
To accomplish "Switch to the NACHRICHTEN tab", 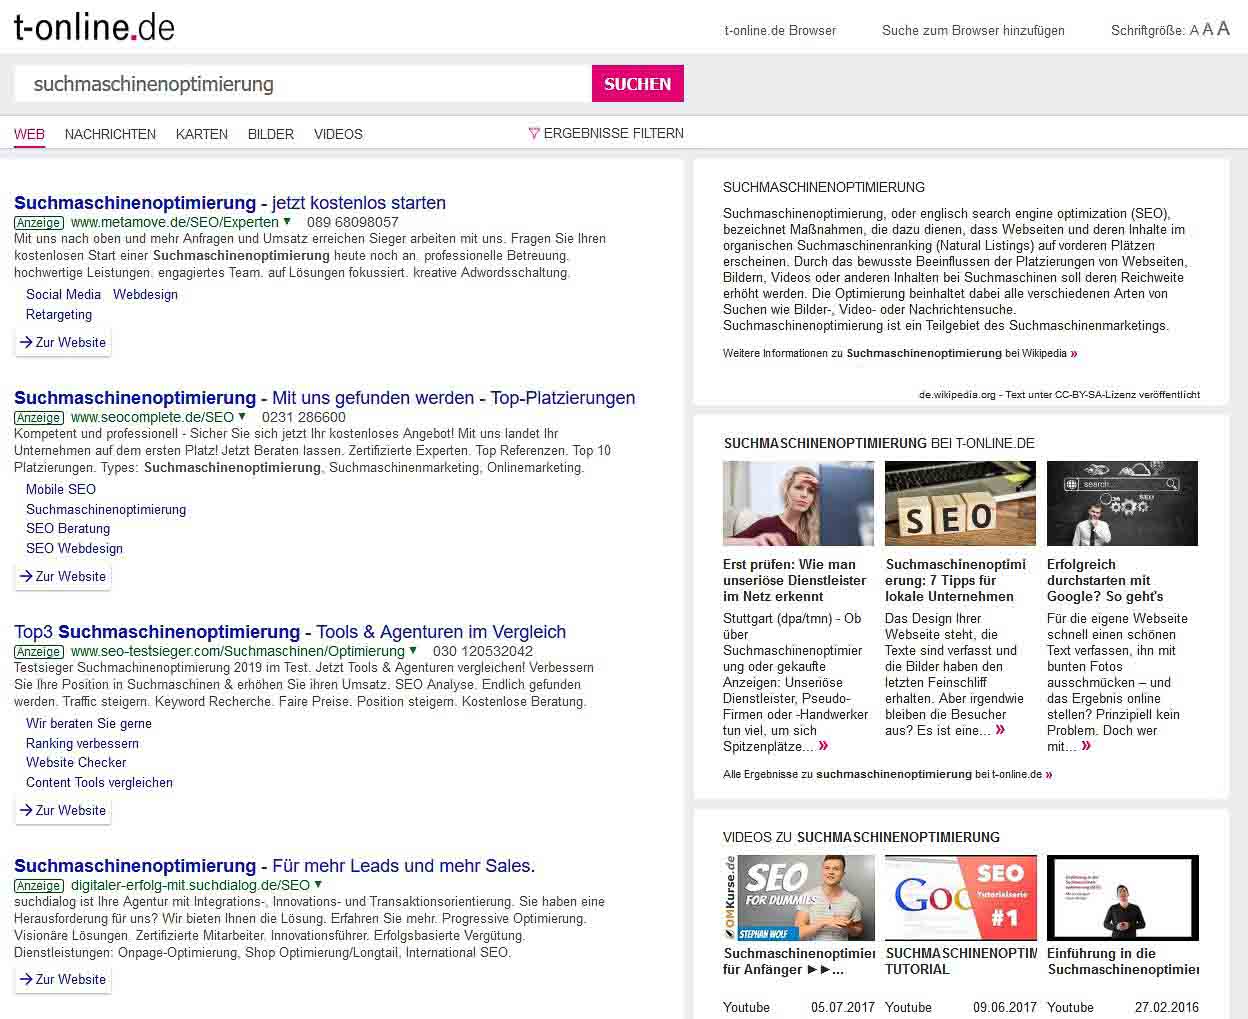I will point(110,134).
